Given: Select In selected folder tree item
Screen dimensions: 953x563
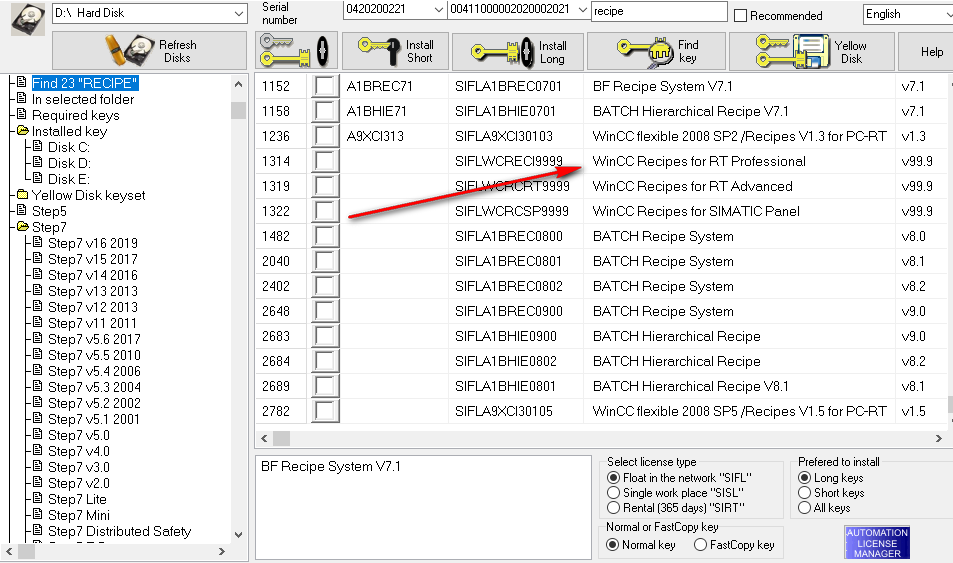Looking at the screenshot, I should coord(83,99).
